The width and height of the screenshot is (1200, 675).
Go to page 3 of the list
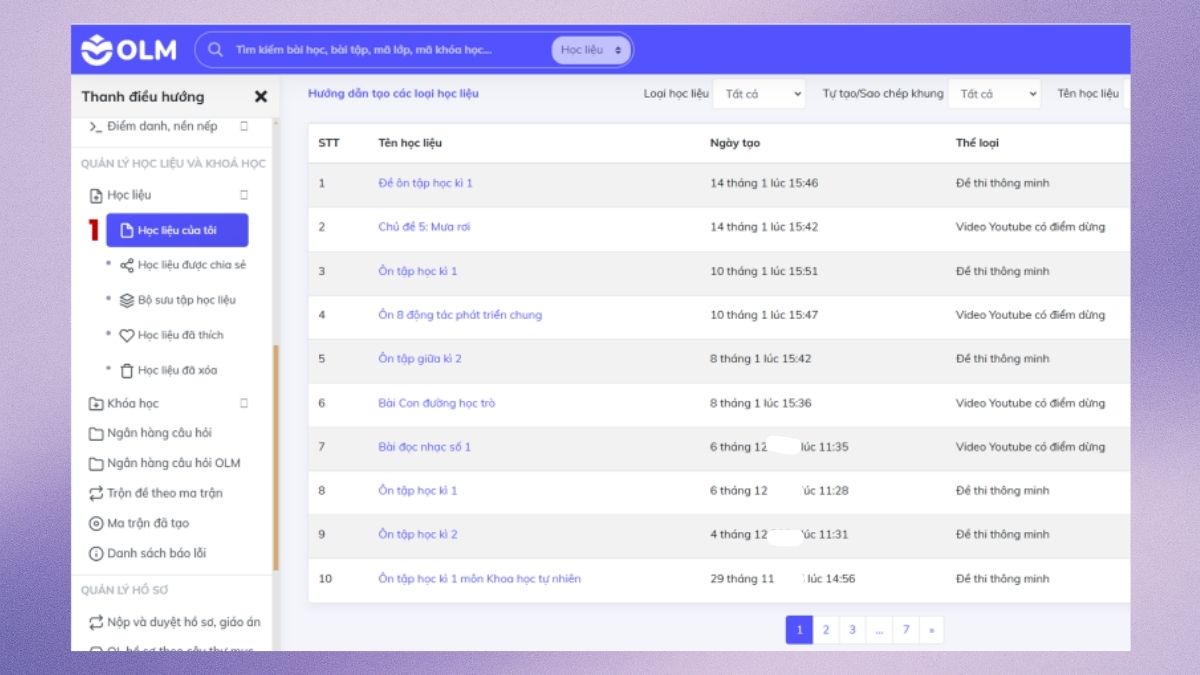852,630
